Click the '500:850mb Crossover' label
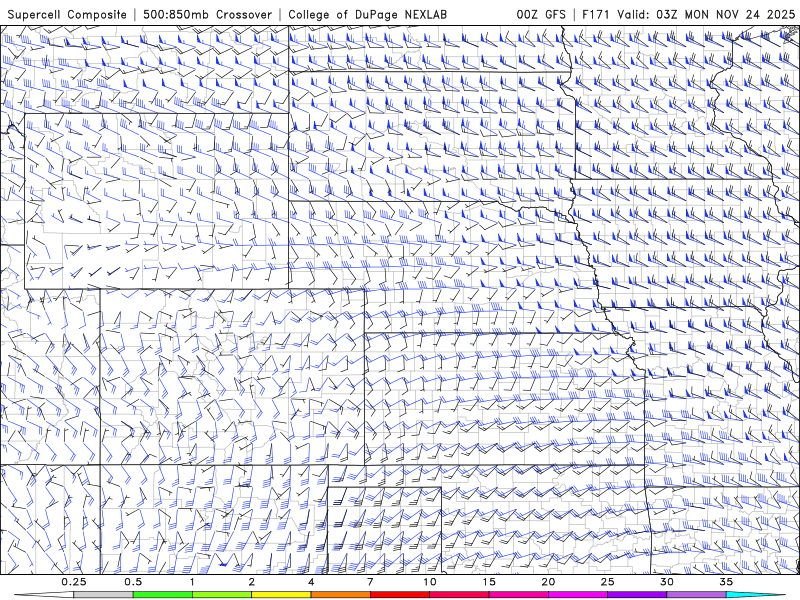This screenshot has width=800, height=600. click(x=207, y=14)
